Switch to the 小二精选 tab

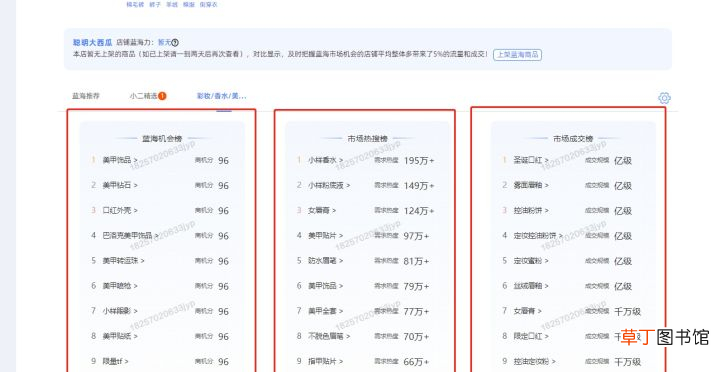144,96
